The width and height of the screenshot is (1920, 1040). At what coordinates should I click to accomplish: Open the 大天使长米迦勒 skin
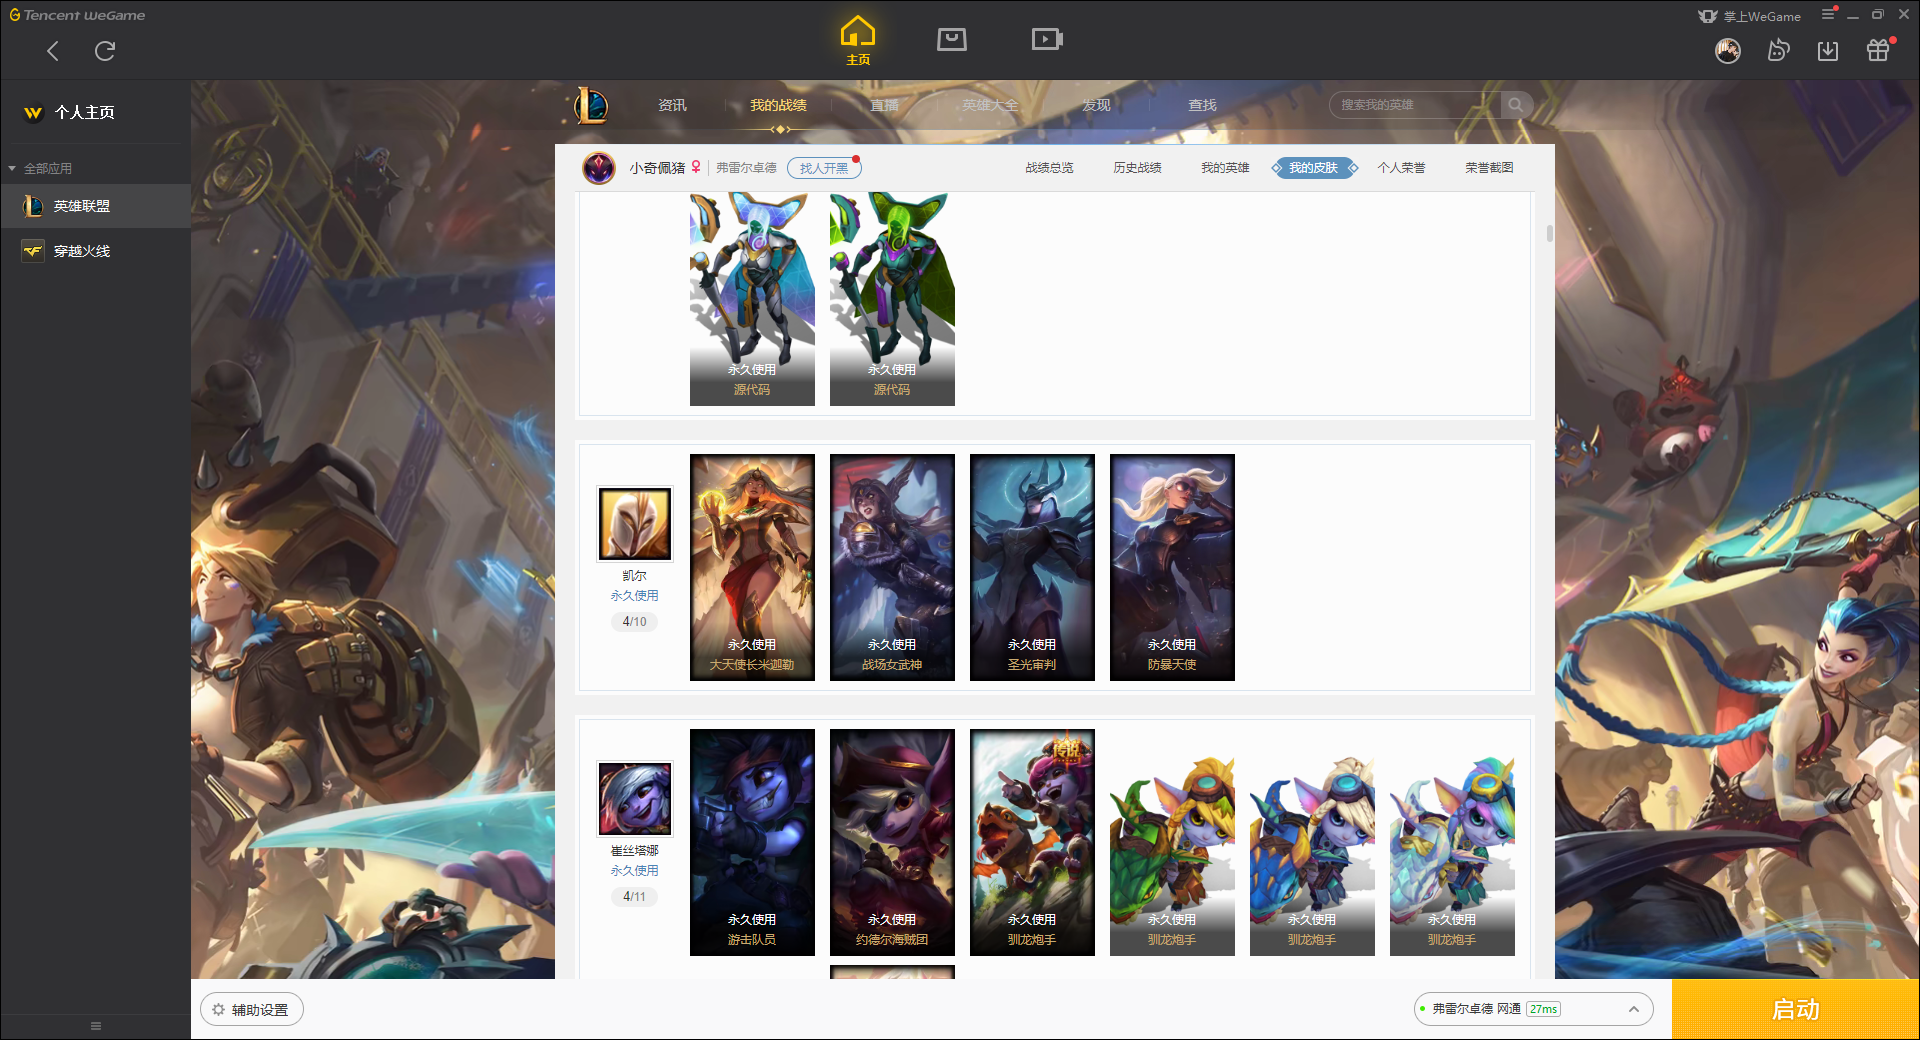752,567
